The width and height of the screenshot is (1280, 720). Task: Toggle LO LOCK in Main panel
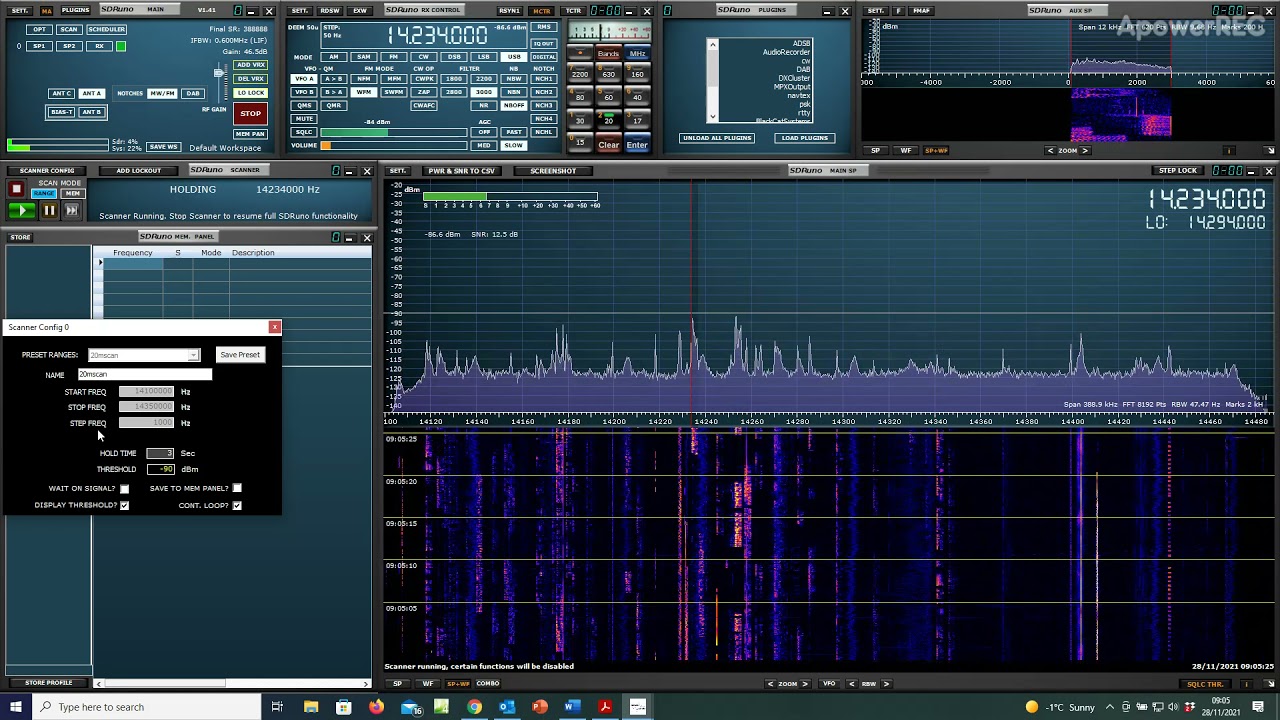point(250,93)
